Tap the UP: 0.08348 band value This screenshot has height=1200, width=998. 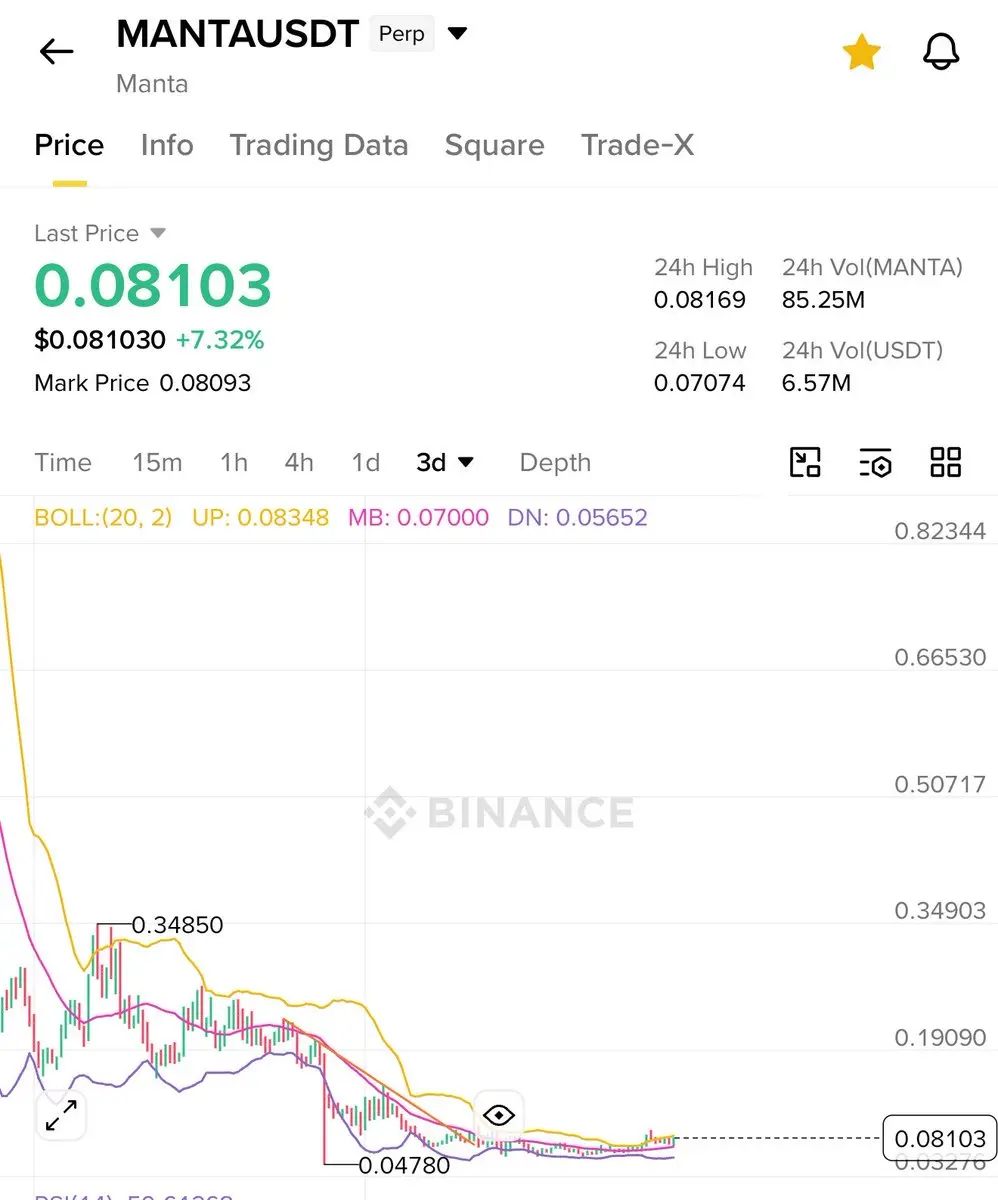click(x=260, y=517)
